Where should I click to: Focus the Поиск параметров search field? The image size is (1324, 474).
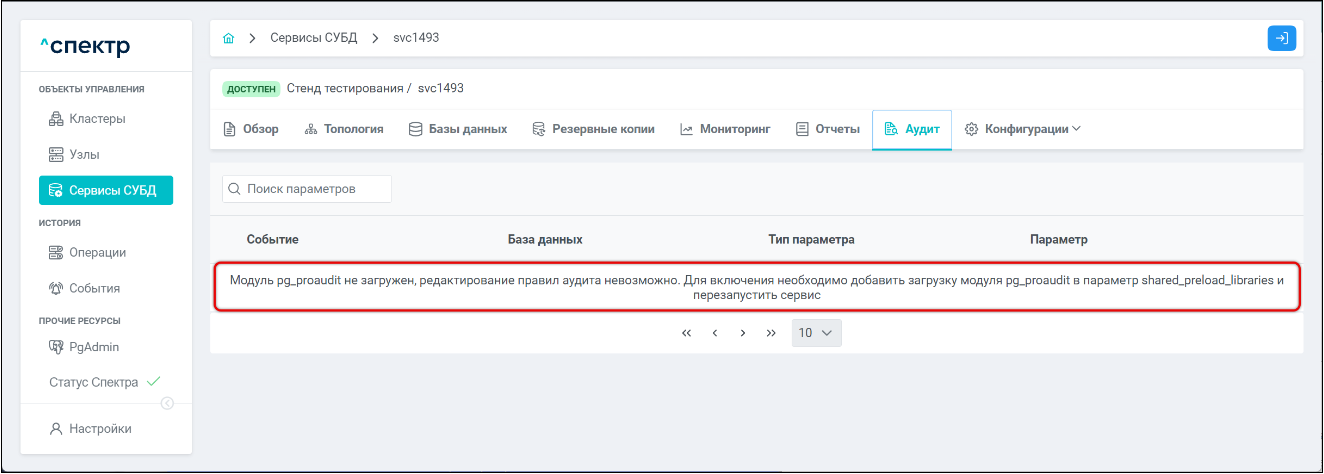click(x=315, y=188)
